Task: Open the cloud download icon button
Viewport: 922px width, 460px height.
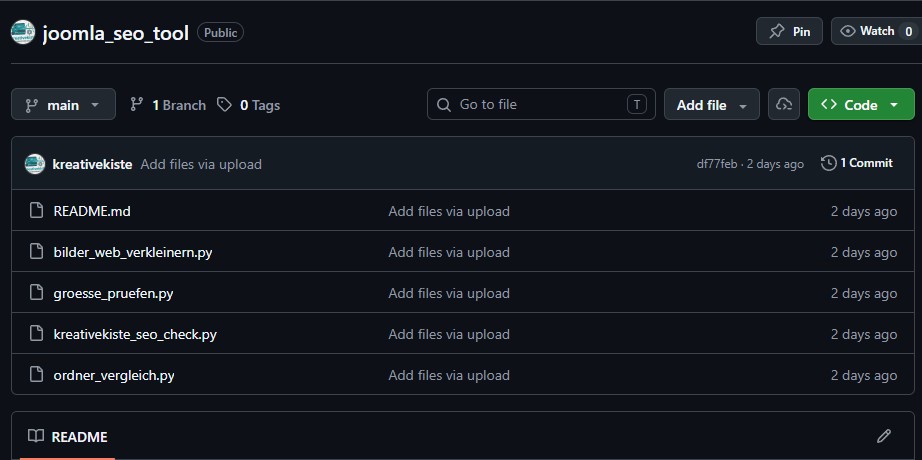Action: pyautogui.click(x=784, y=105)
